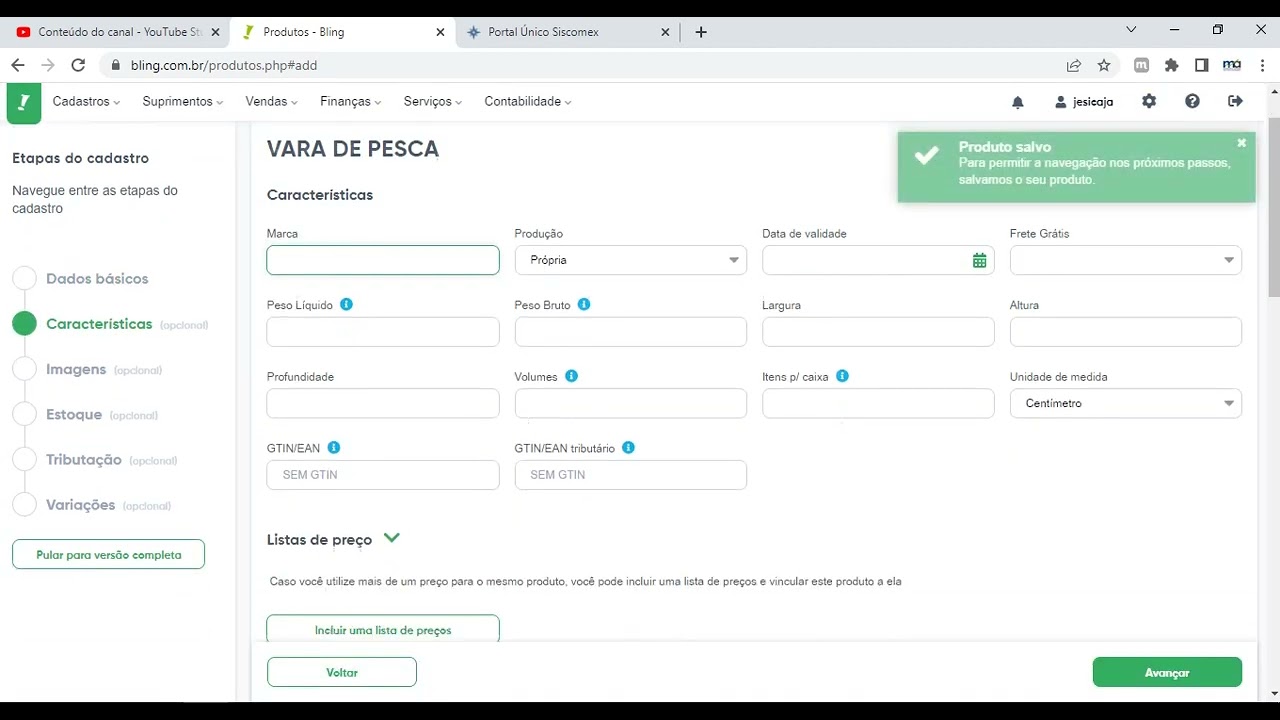The image size is (1280, 720).
Task: Show info for Volumes
Action: (x=571, y=376)
